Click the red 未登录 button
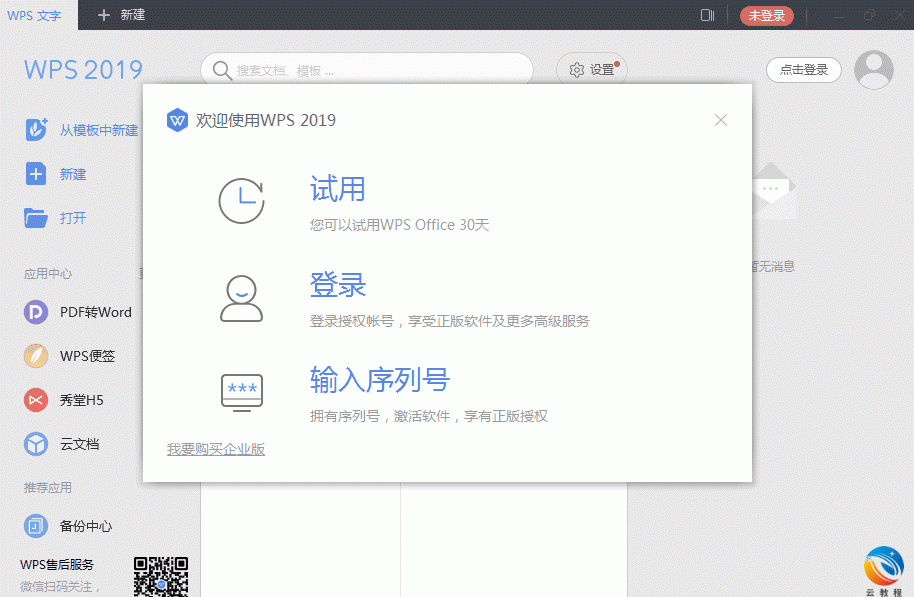The width and height of the screenshot is (914, 597). (766, 15)
